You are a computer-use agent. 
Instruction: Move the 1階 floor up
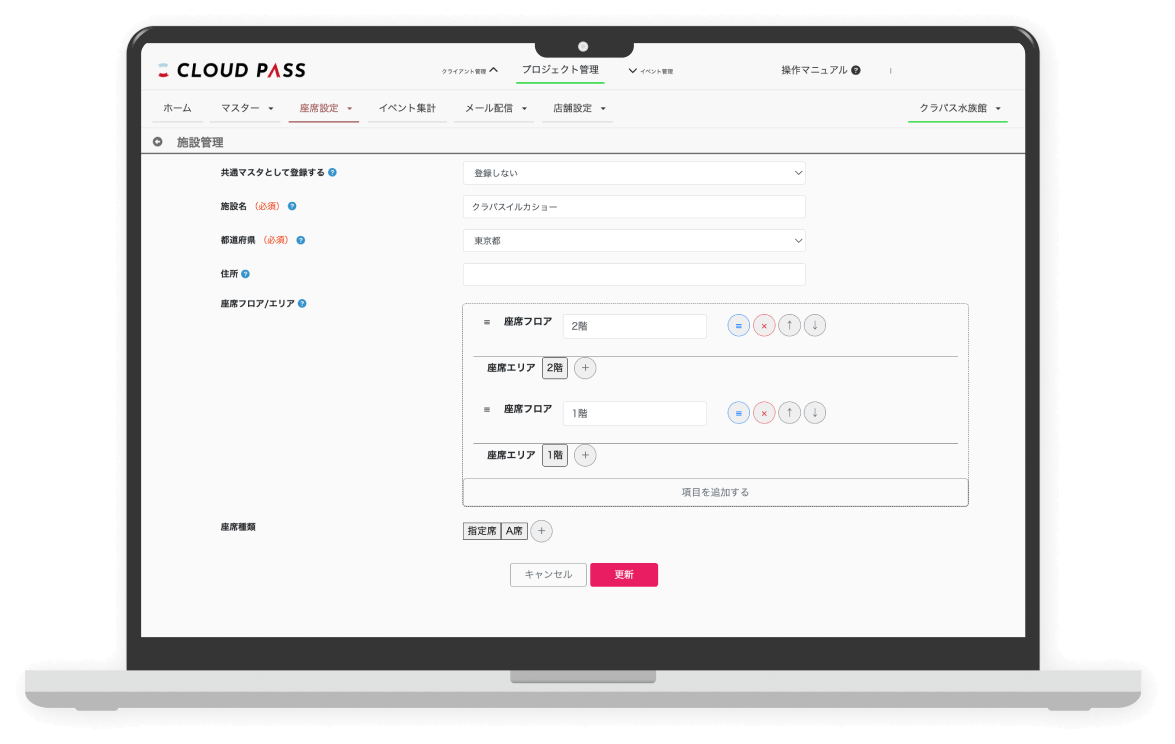[x=790, y=413]
